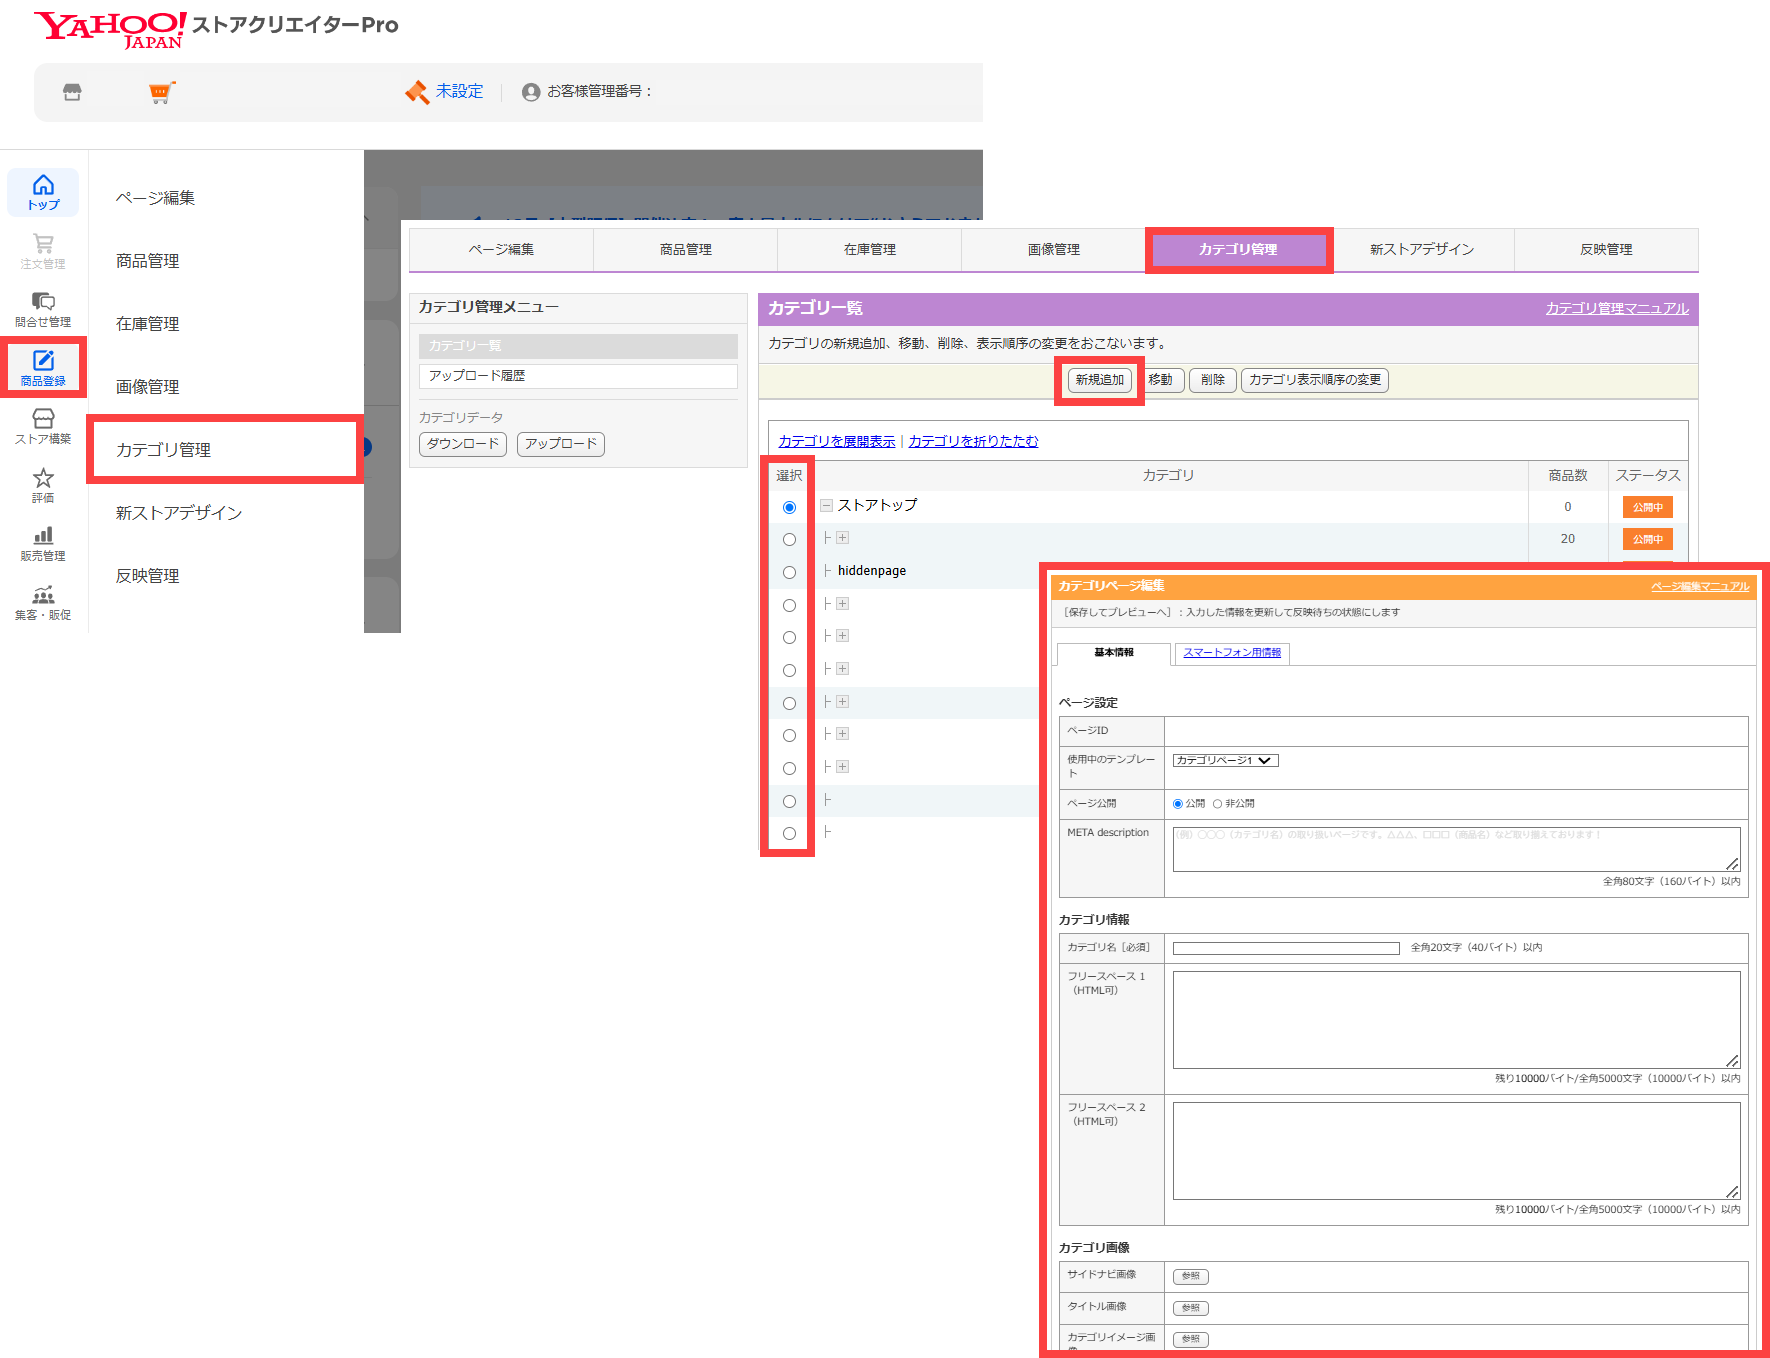Click 公開中 status button for ストアトップ
Screen dimensions: 1770x1358
point(1647,507)
